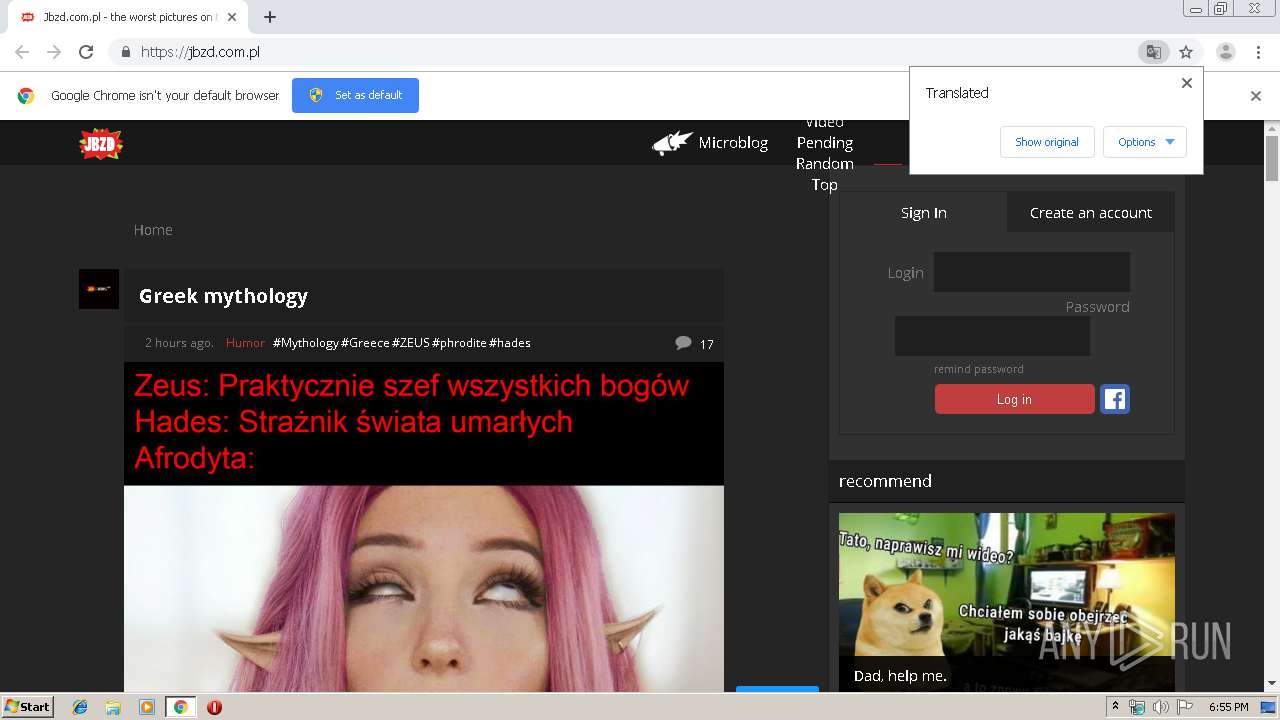
Task: Click the #Greece tag
Action: (365, 343)
